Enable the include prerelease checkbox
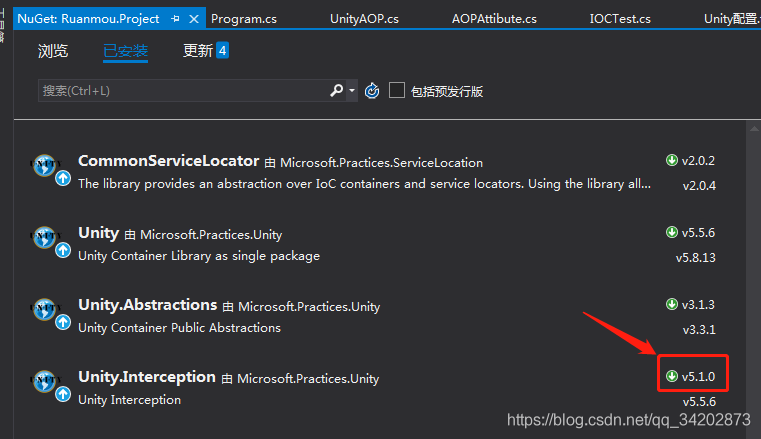This screenshot has width=761, height=439. tap(397, 90)
